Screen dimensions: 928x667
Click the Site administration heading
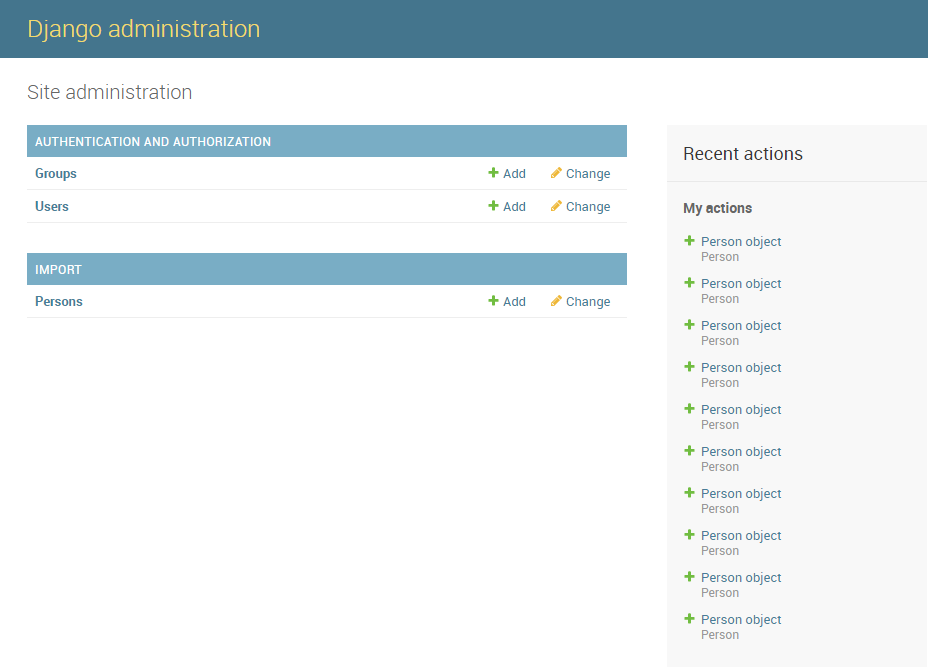coord(109,92)
